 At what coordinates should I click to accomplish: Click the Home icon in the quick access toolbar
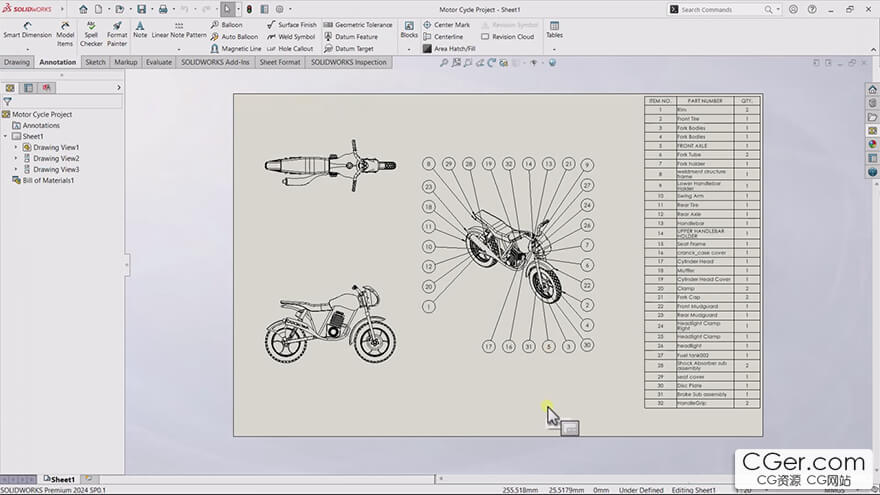click(x=83, y=9)
